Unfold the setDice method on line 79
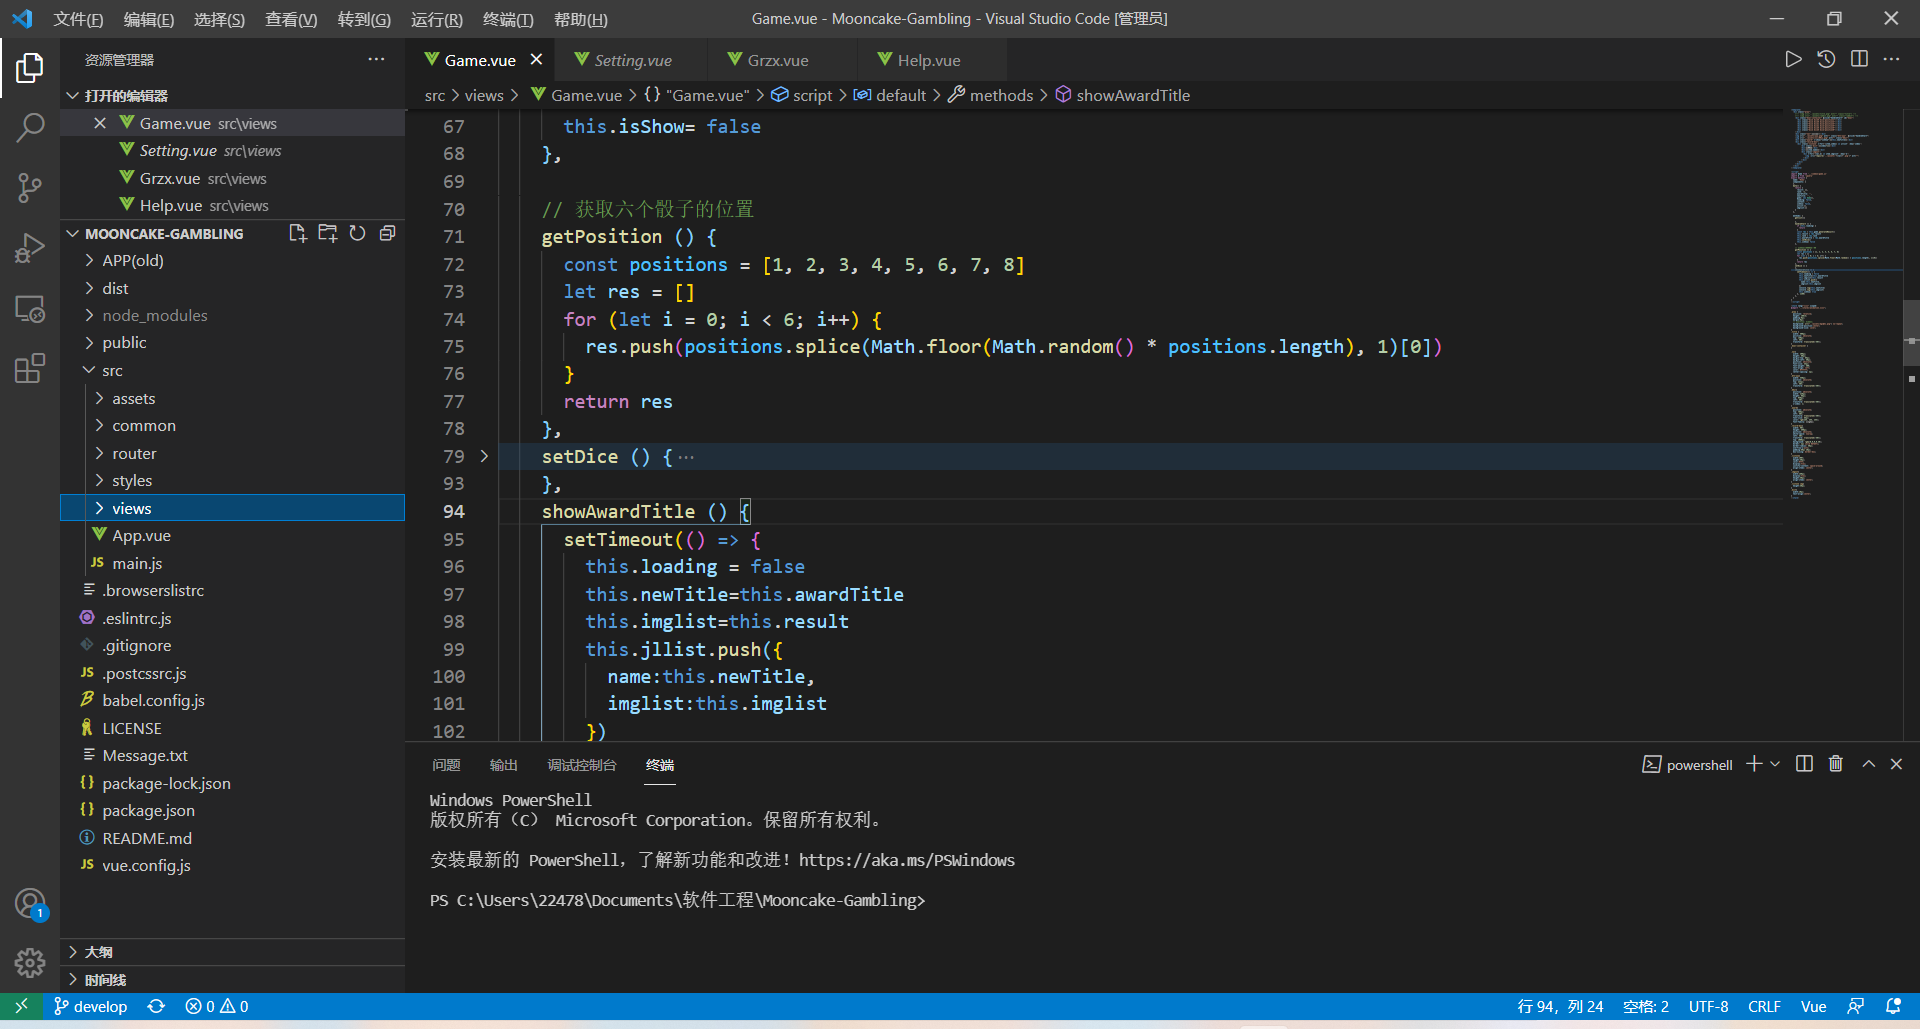This screenshot has width=1920, height=1029. [x=484, y=456]
